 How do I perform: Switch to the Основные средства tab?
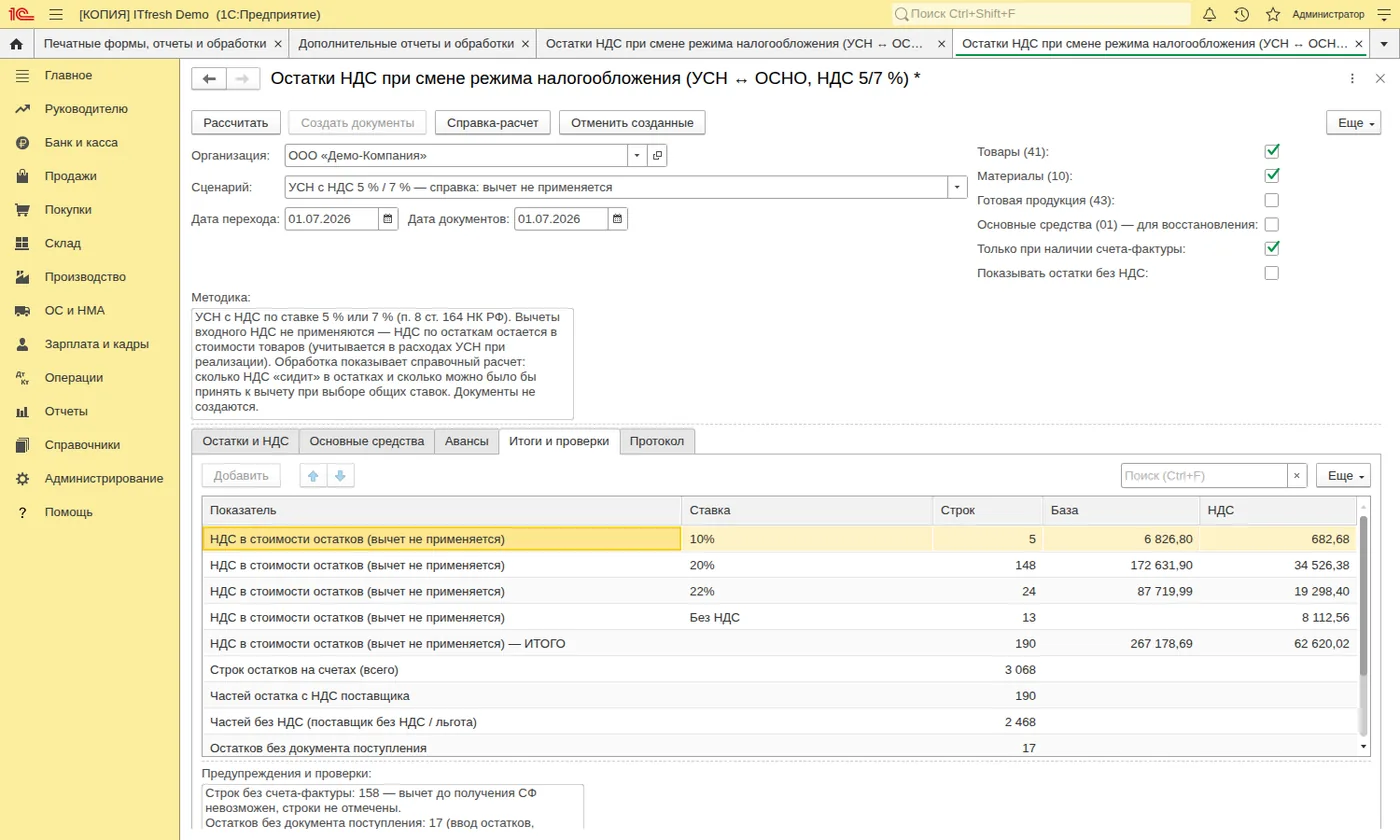coord(367,441)
